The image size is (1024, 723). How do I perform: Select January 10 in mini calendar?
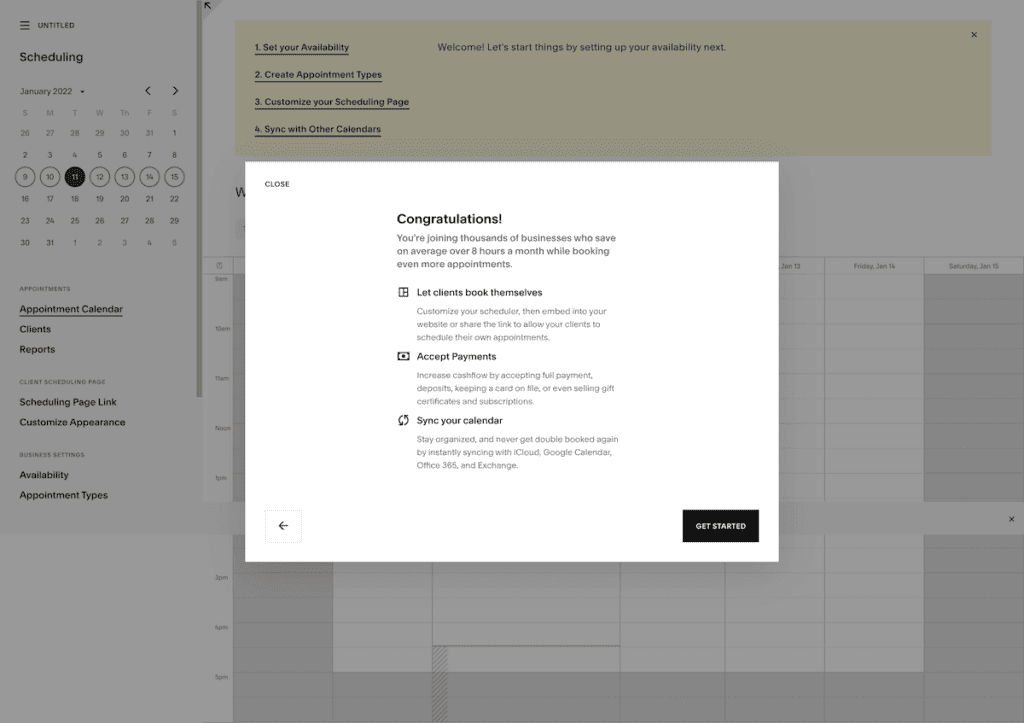coord(50,177)
